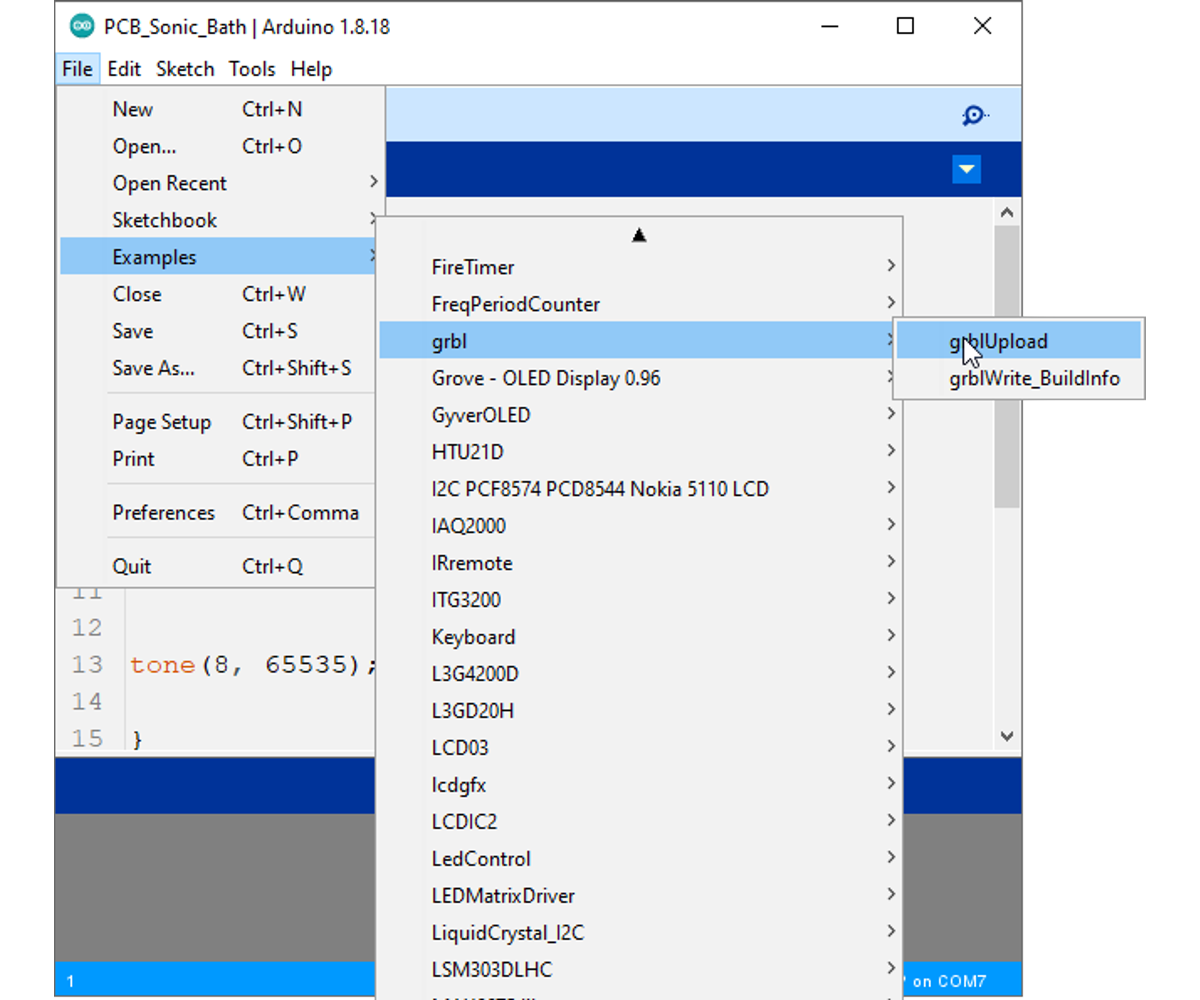Screen dimensions: 1200x1000
Task: Expand the Keyboard examples submenu
Action: pyautogui.click(x=640, y=638)
